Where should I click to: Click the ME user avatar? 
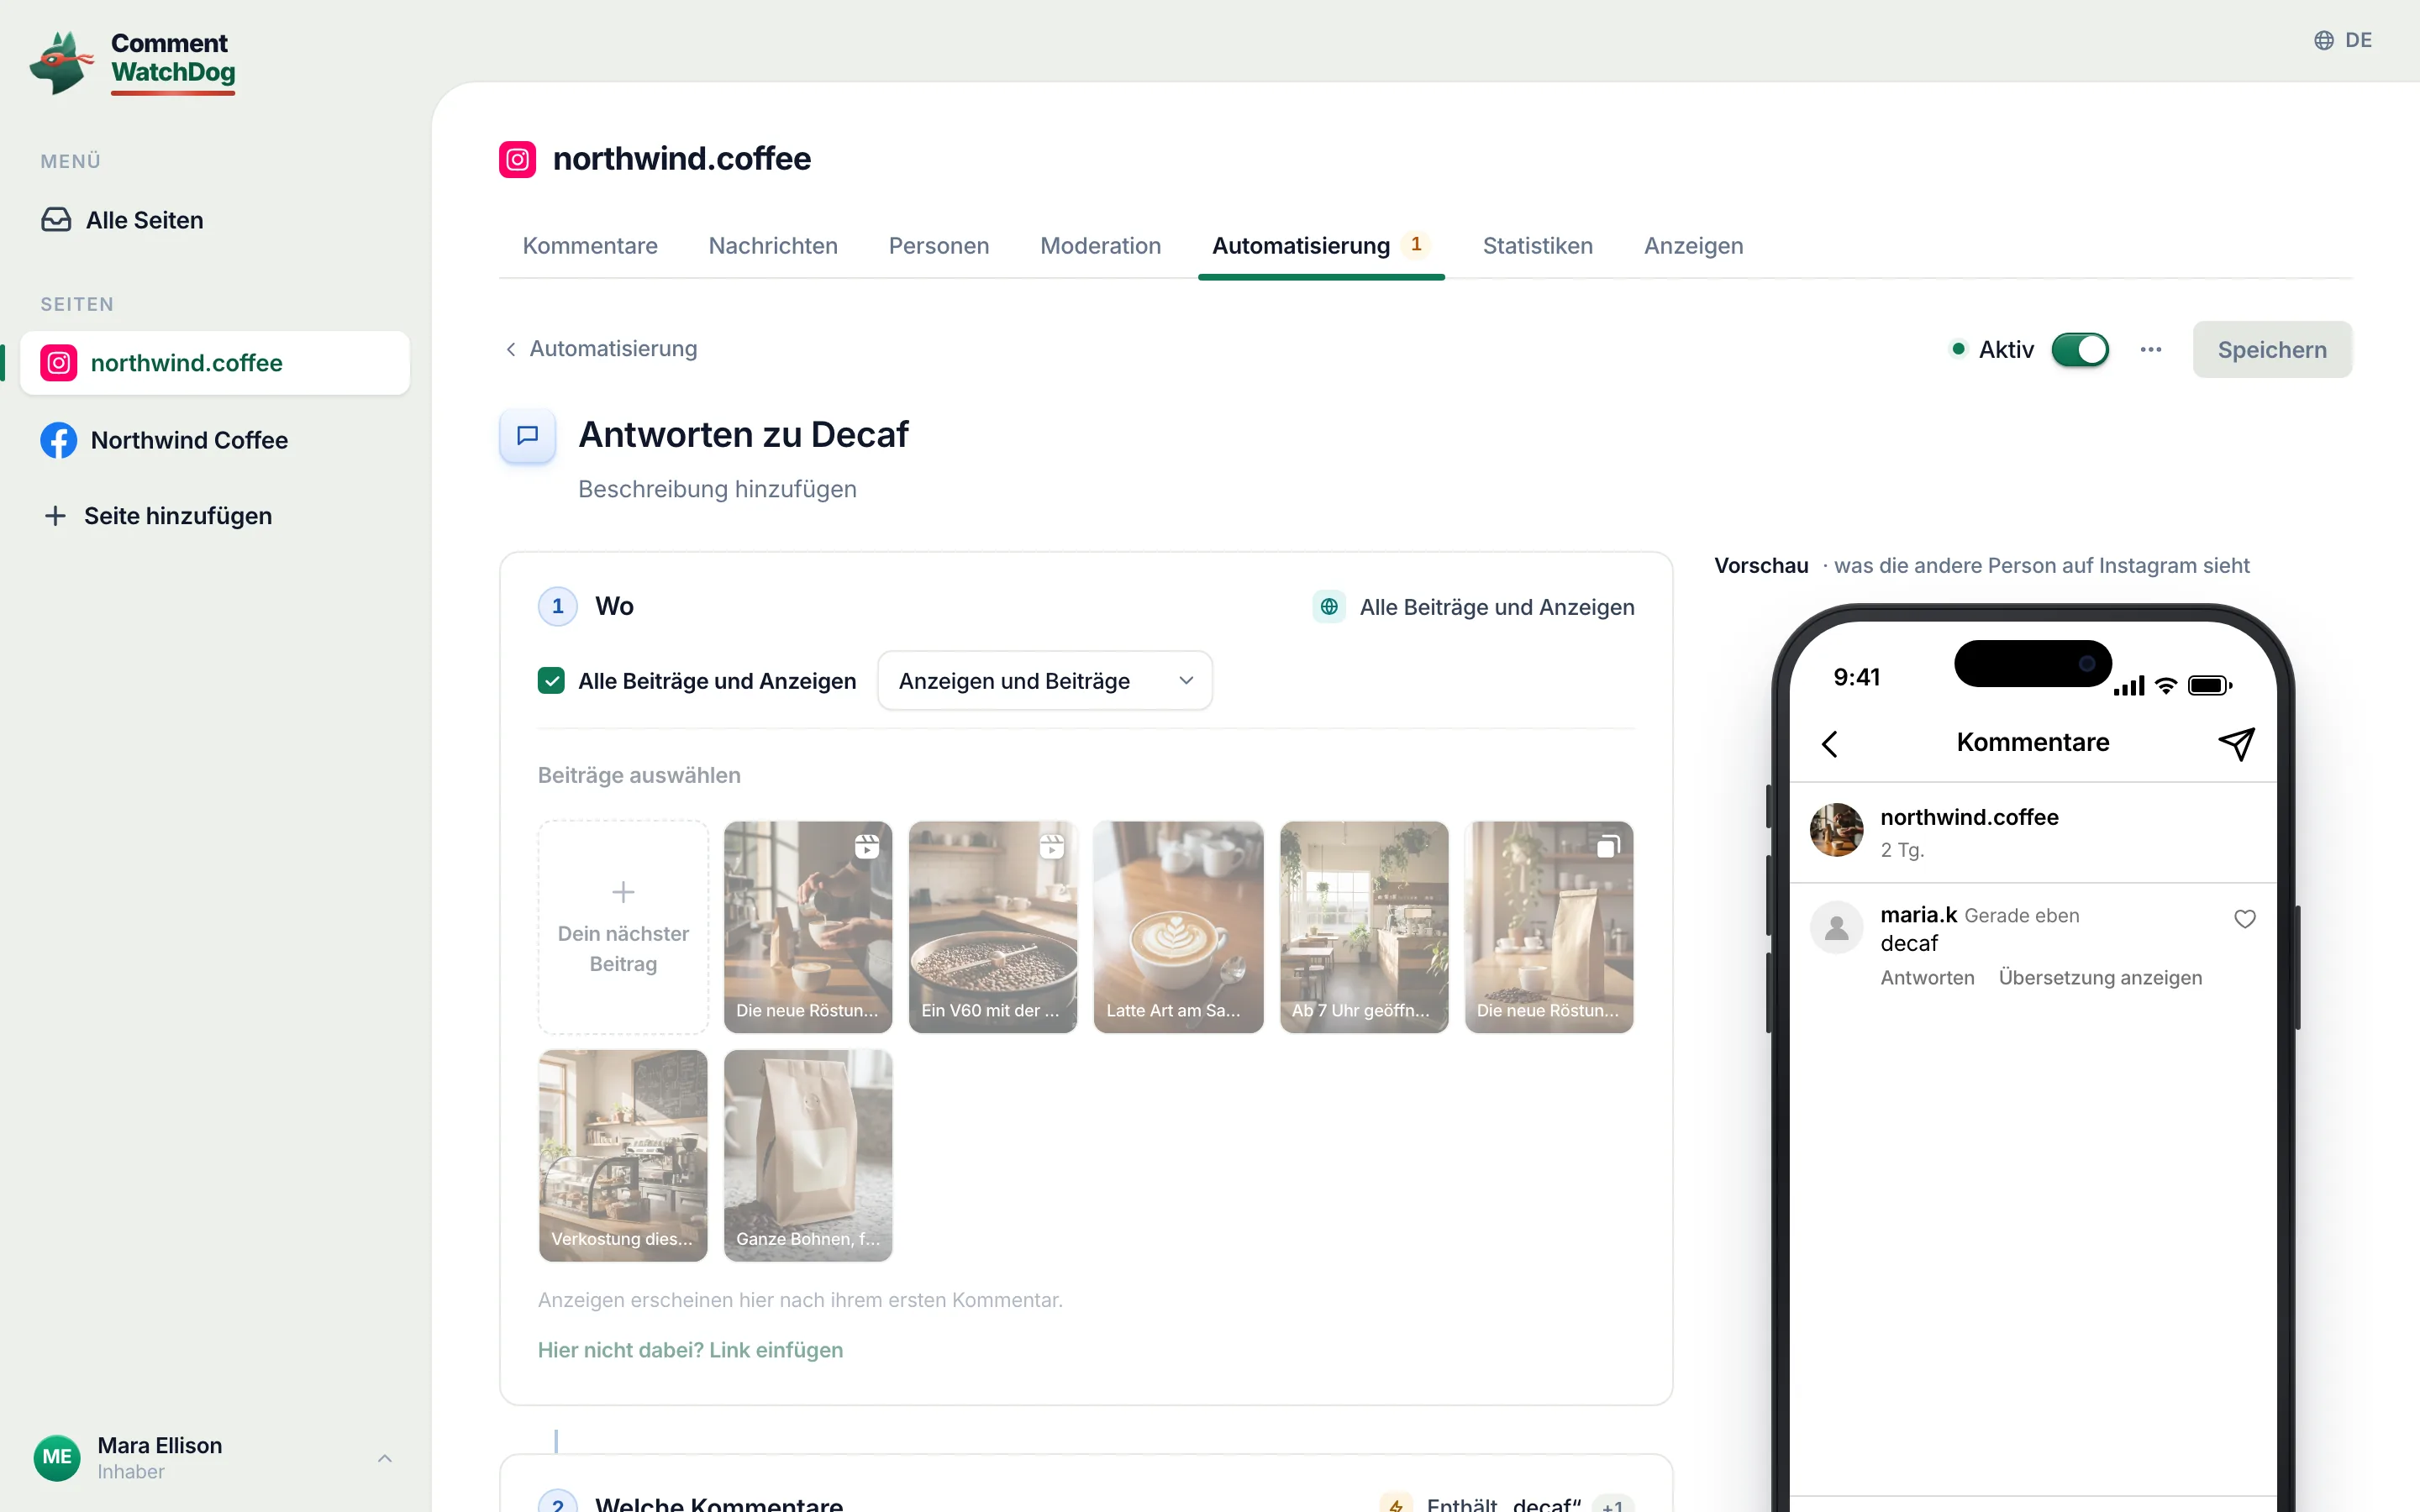coord(57,1457)
